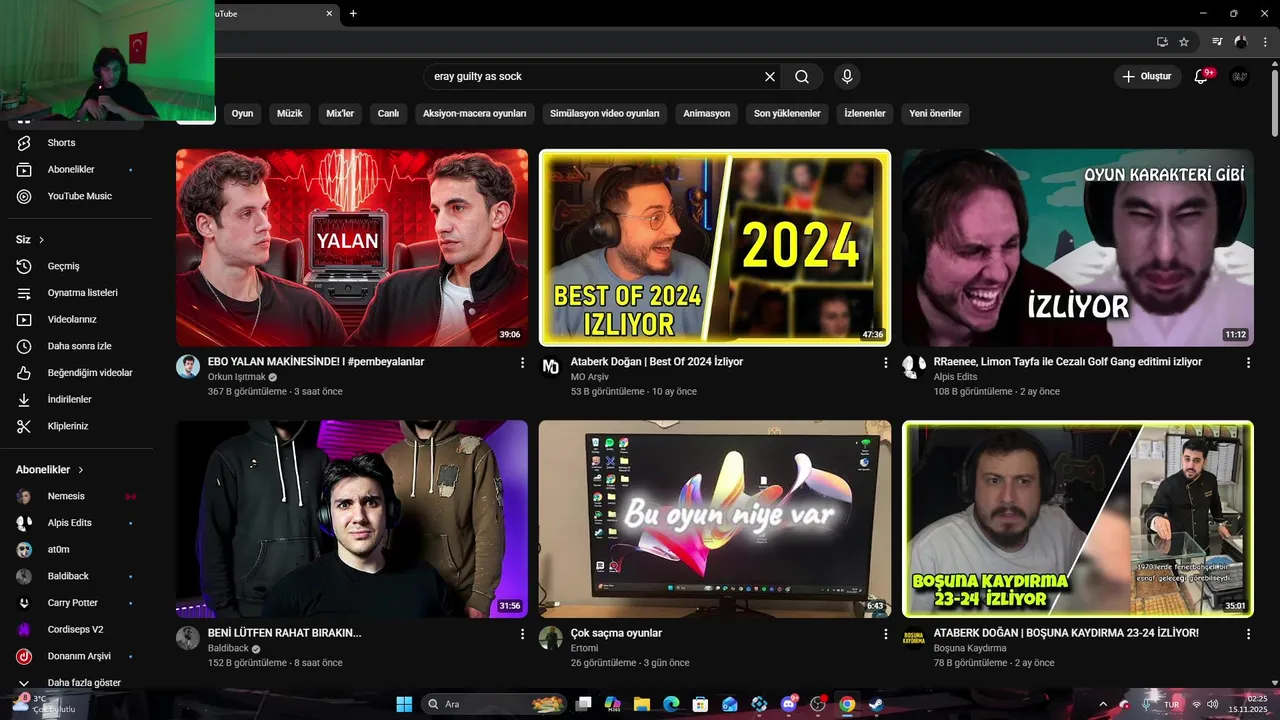1280x720 pixels.
Task: Open options for Ataberk Doğan Best Of 2024
Action: (885, 363)
